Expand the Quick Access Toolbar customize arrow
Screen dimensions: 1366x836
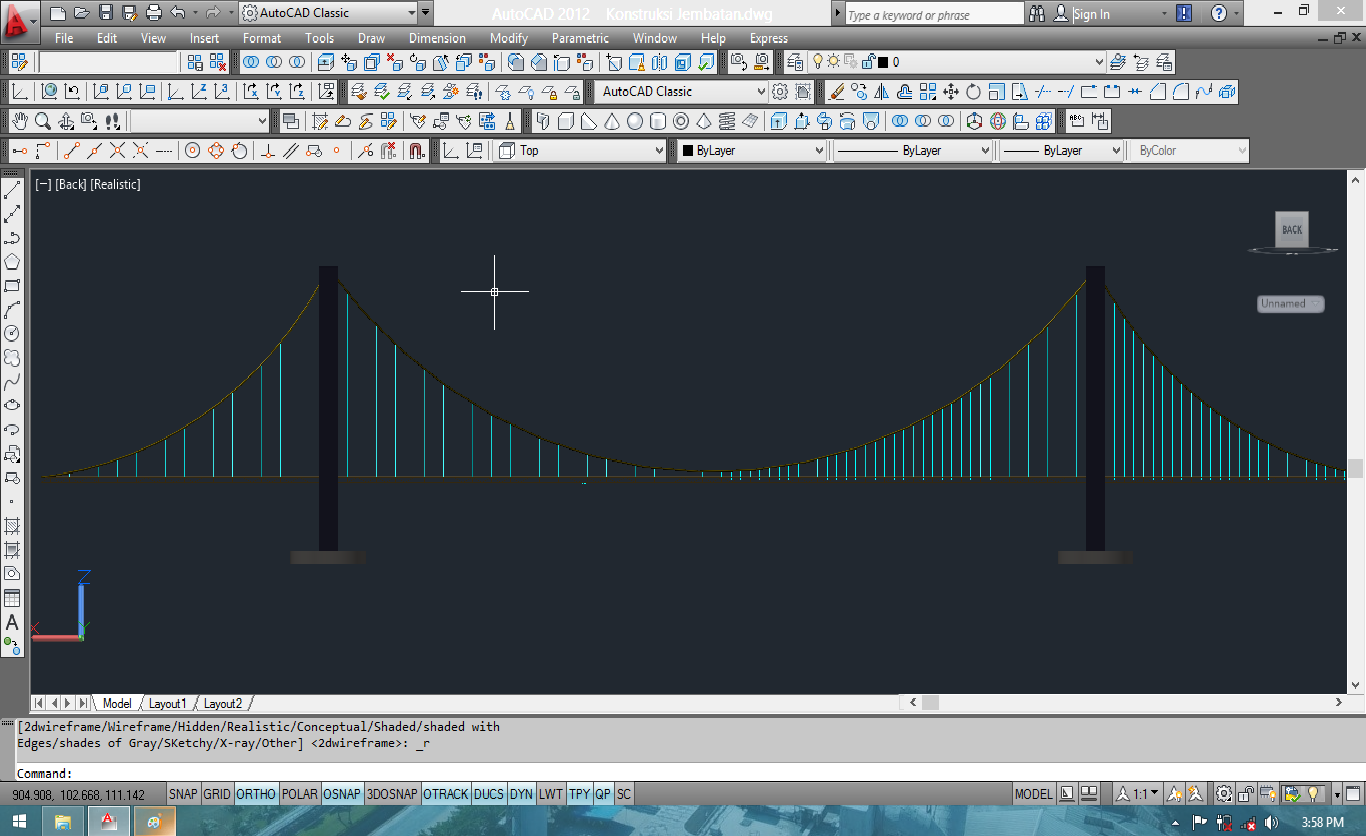(426, 13)
